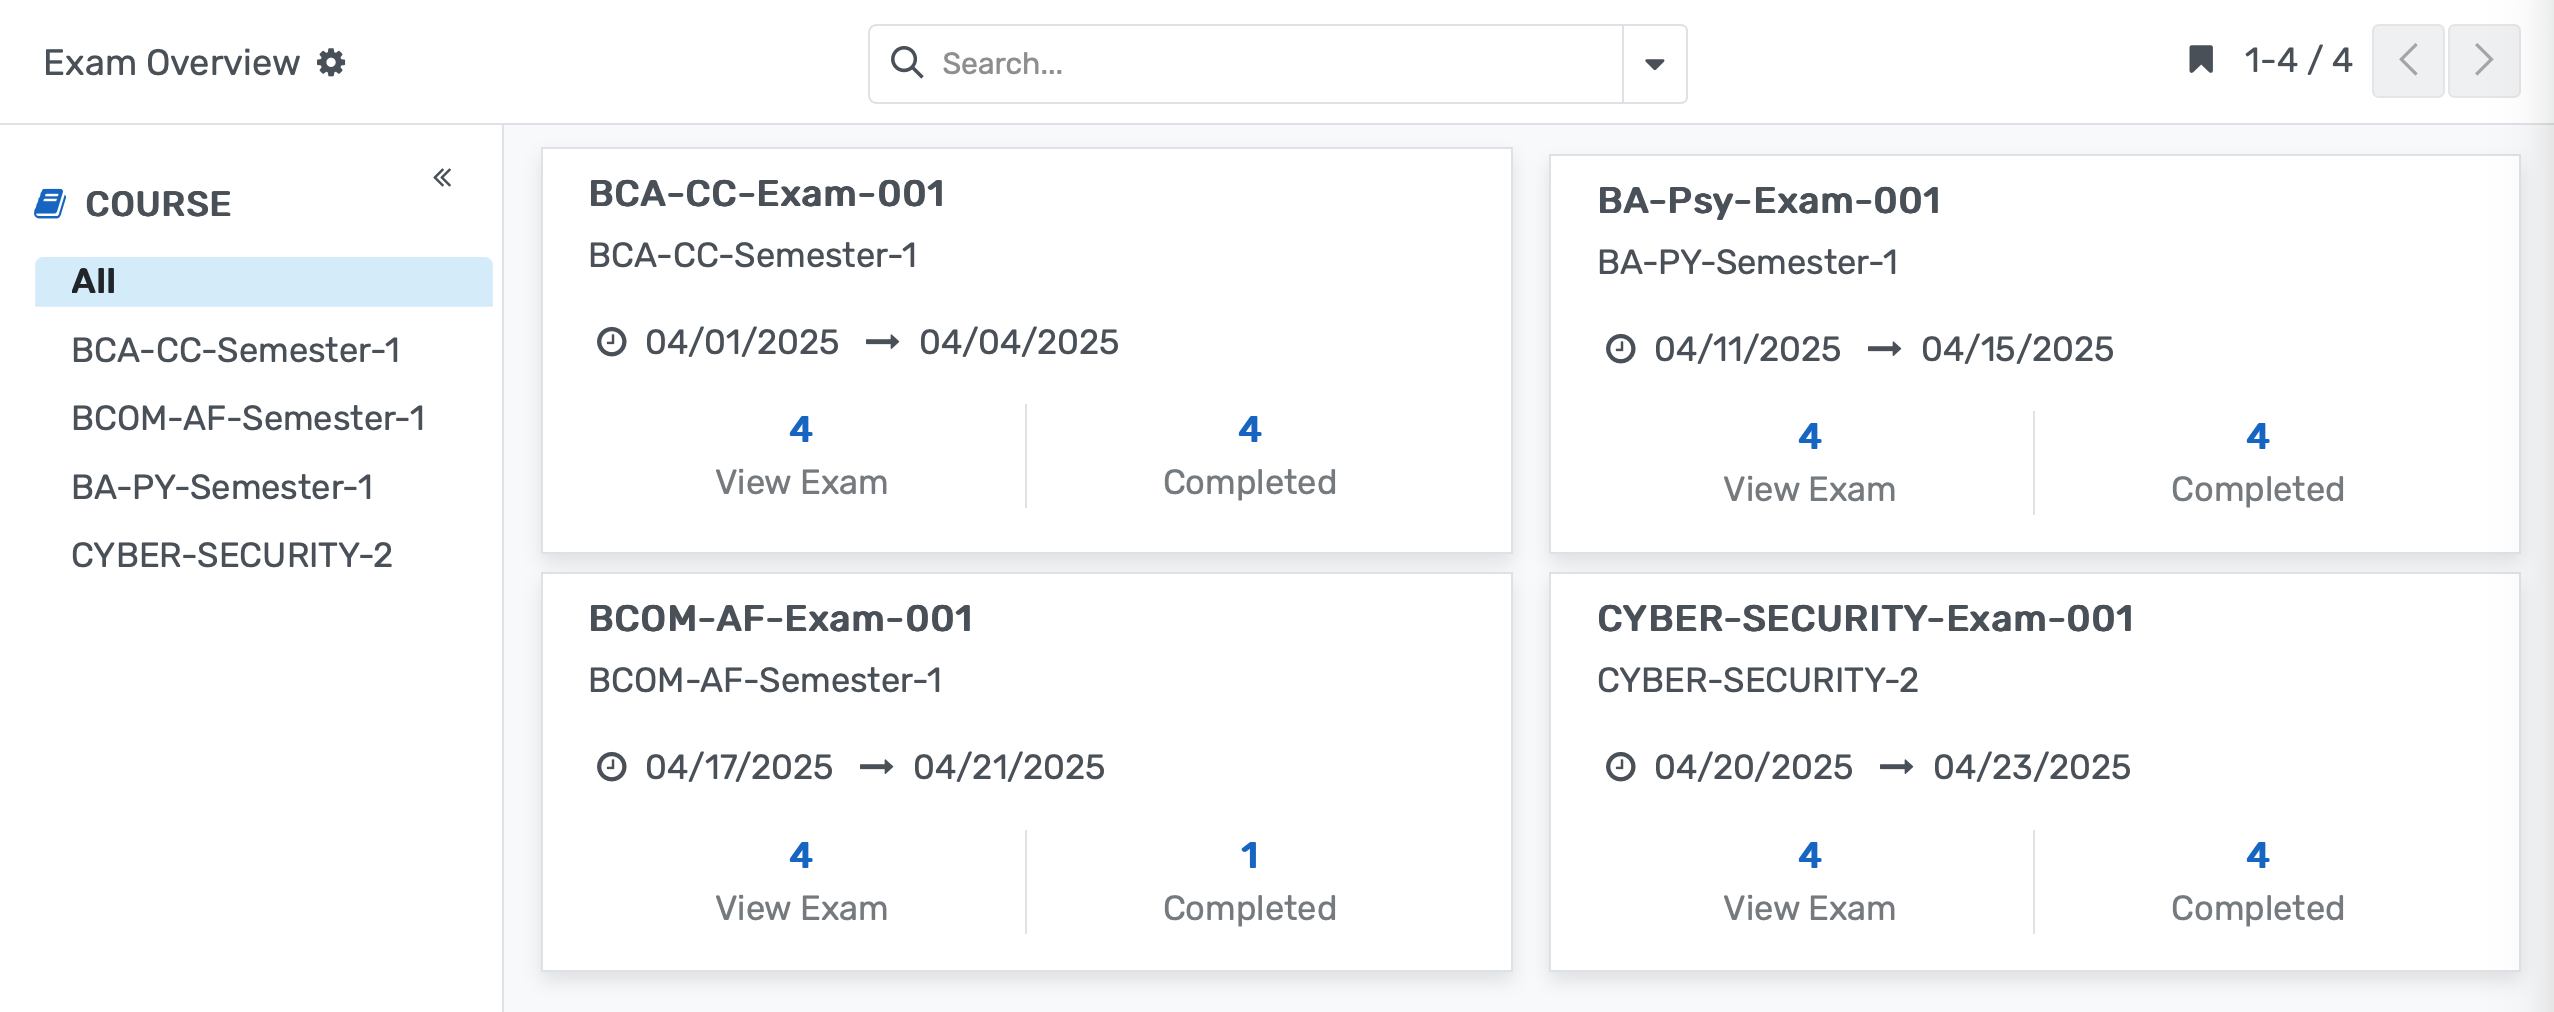This screenshot has width=2554, height=1012.
Task: Open Exam Overview settings gear
Action: pos(332,62)
